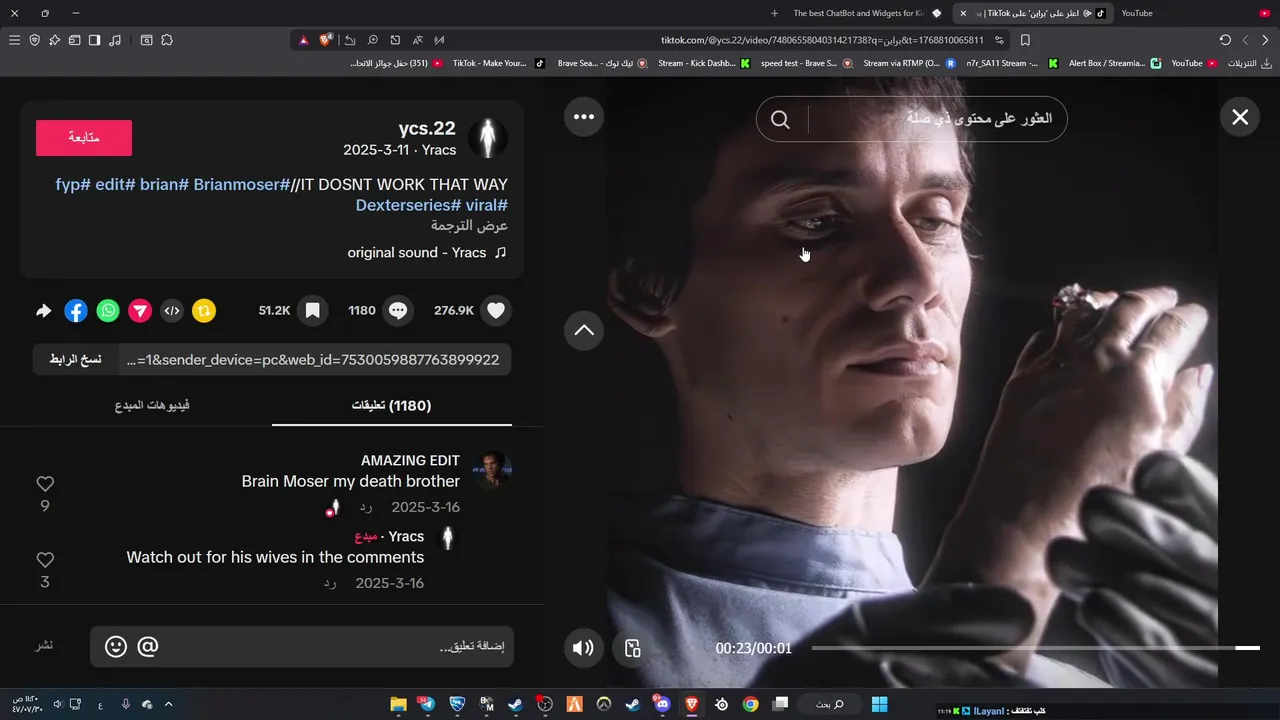Insert a mention with the @ icon

147,647
